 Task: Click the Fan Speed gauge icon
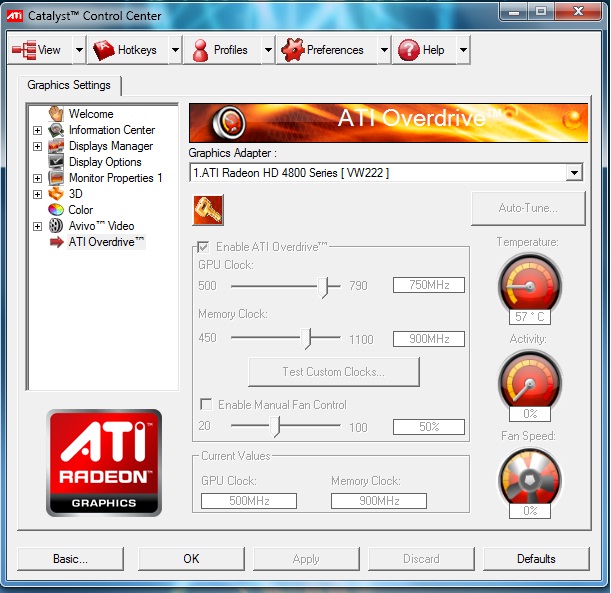point(530,478)
